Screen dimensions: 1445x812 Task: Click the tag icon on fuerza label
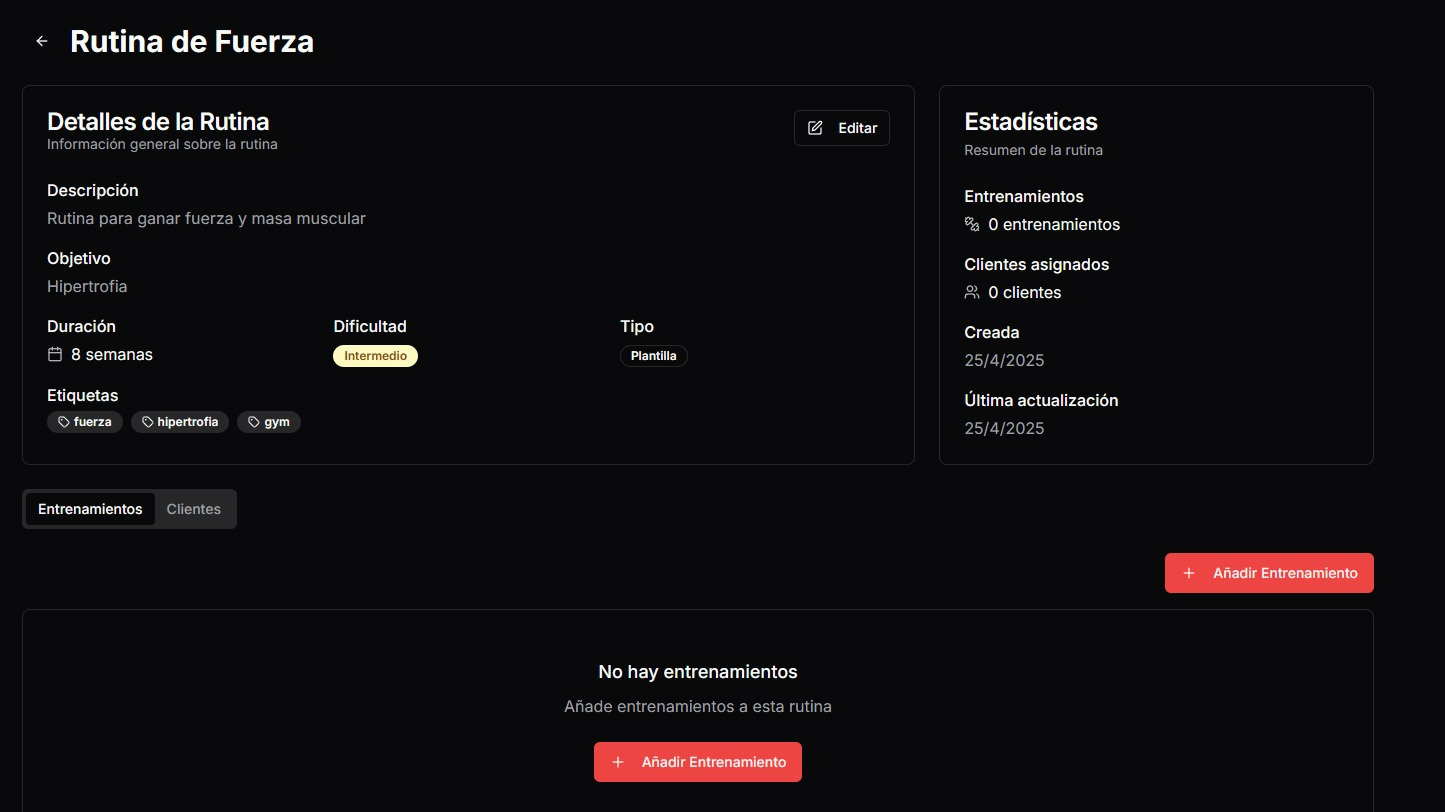(x=63, y=422)
